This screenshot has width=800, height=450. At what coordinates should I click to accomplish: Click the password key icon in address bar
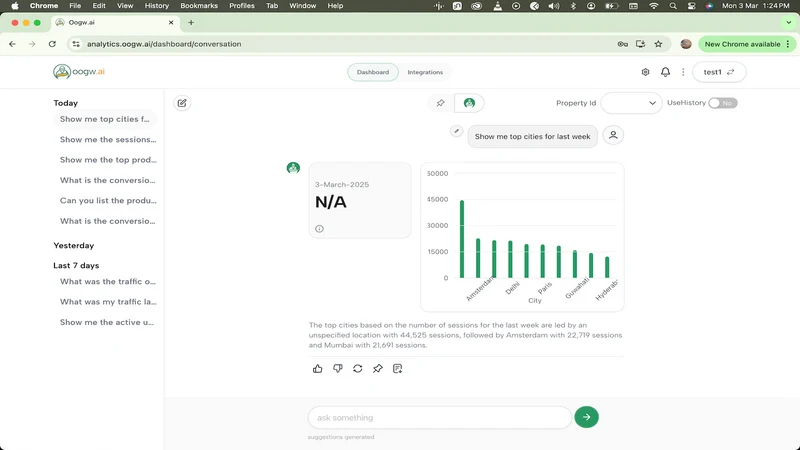coord(622,44)
